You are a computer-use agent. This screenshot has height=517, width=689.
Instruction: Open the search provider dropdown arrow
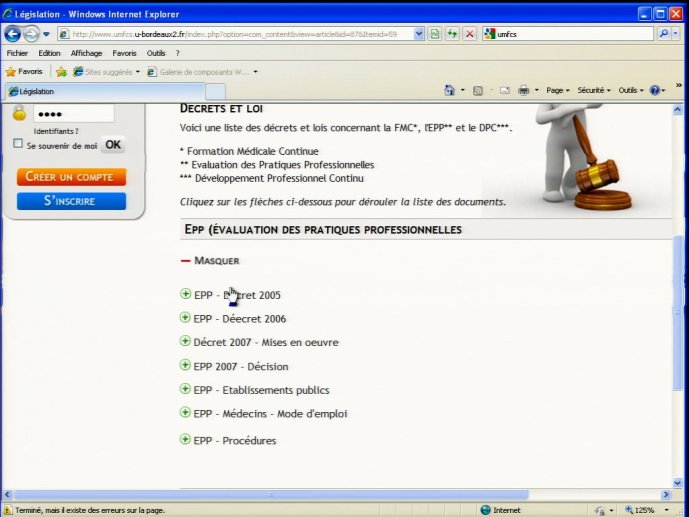coord(676,34)
